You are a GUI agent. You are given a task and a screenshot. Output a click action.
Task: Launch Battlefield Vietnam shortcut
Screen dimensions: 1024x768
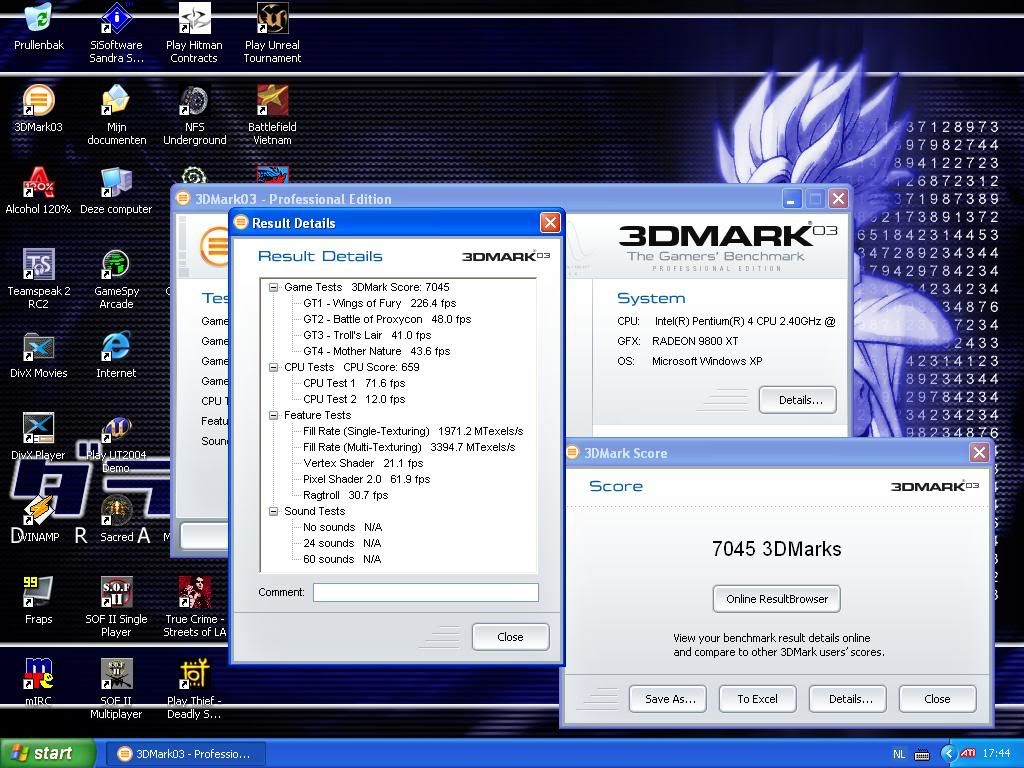coord(272,115)
